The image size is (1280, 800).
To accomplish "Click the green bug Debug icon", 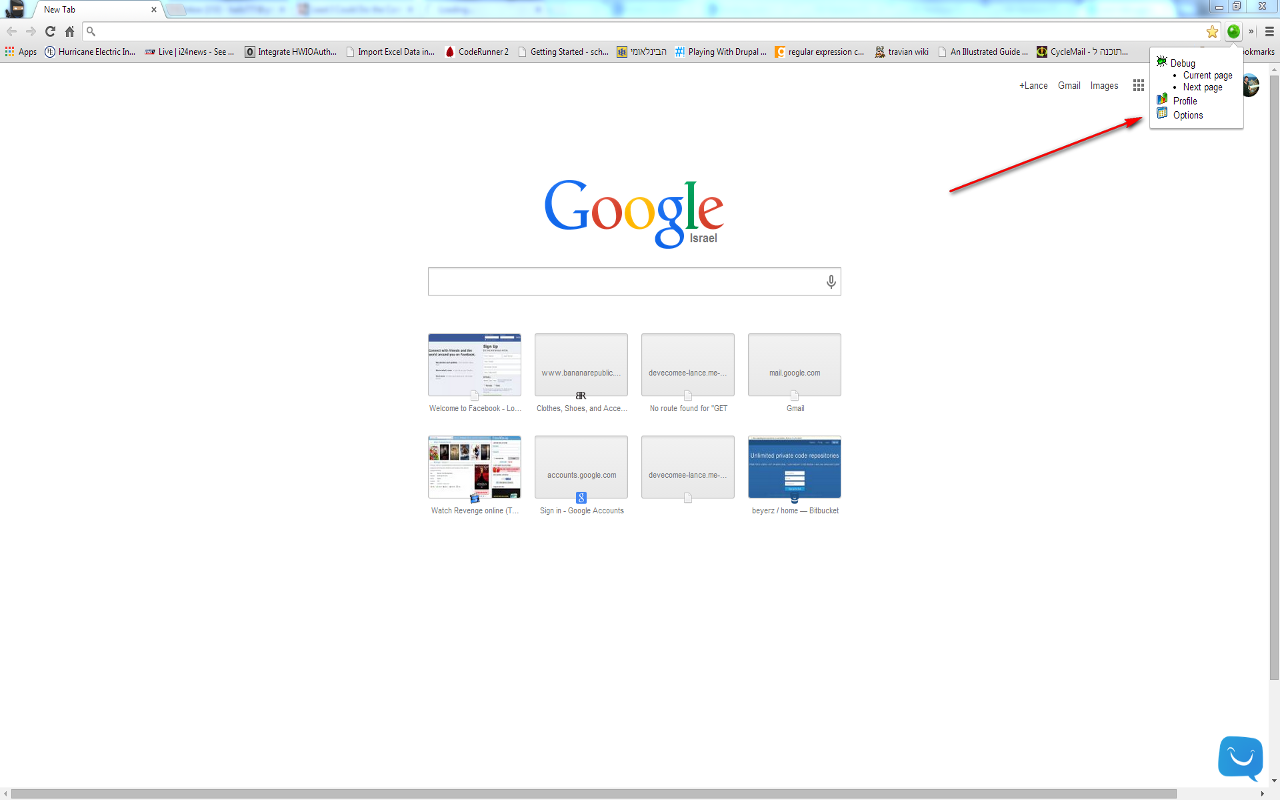I will (1162, 62).
